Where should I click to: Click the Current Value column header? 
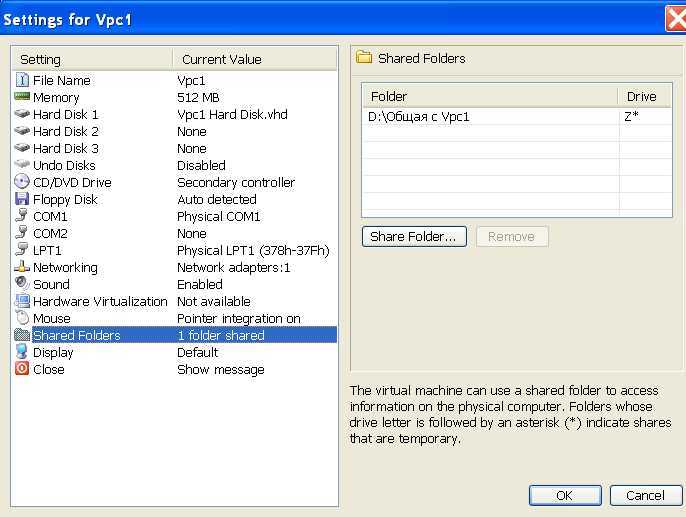tap(255, 59)
